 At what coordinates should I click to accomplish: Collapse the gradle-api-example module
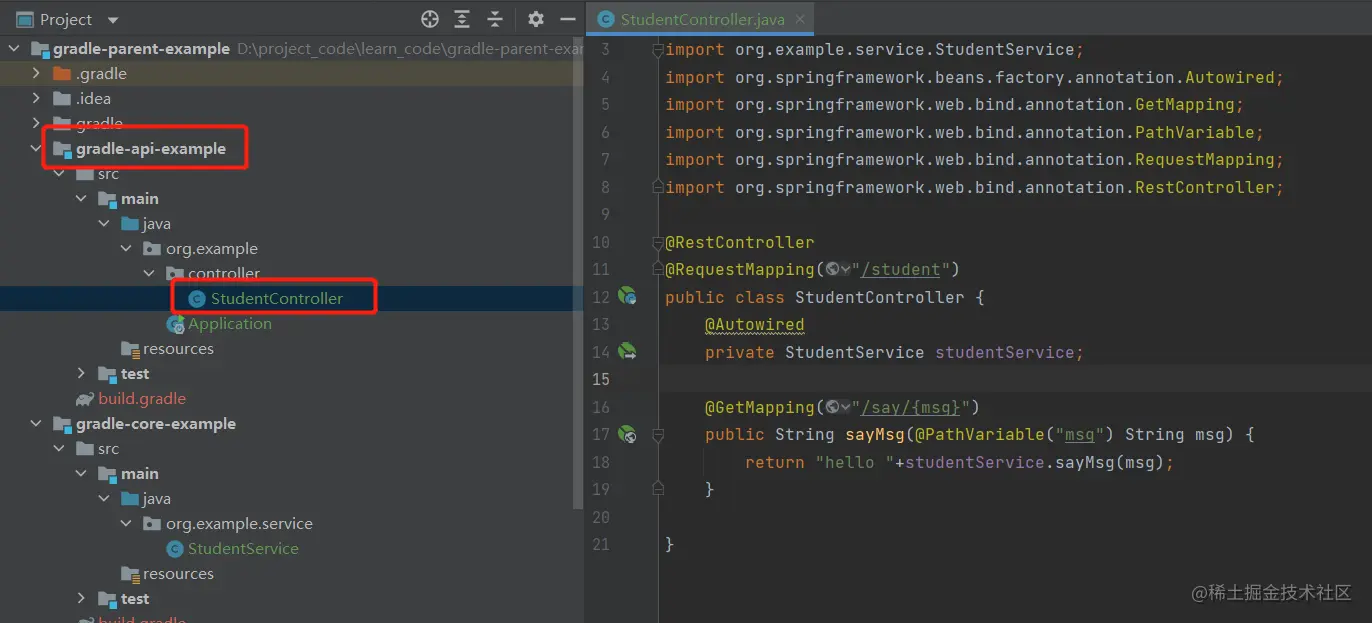(37, 148)
